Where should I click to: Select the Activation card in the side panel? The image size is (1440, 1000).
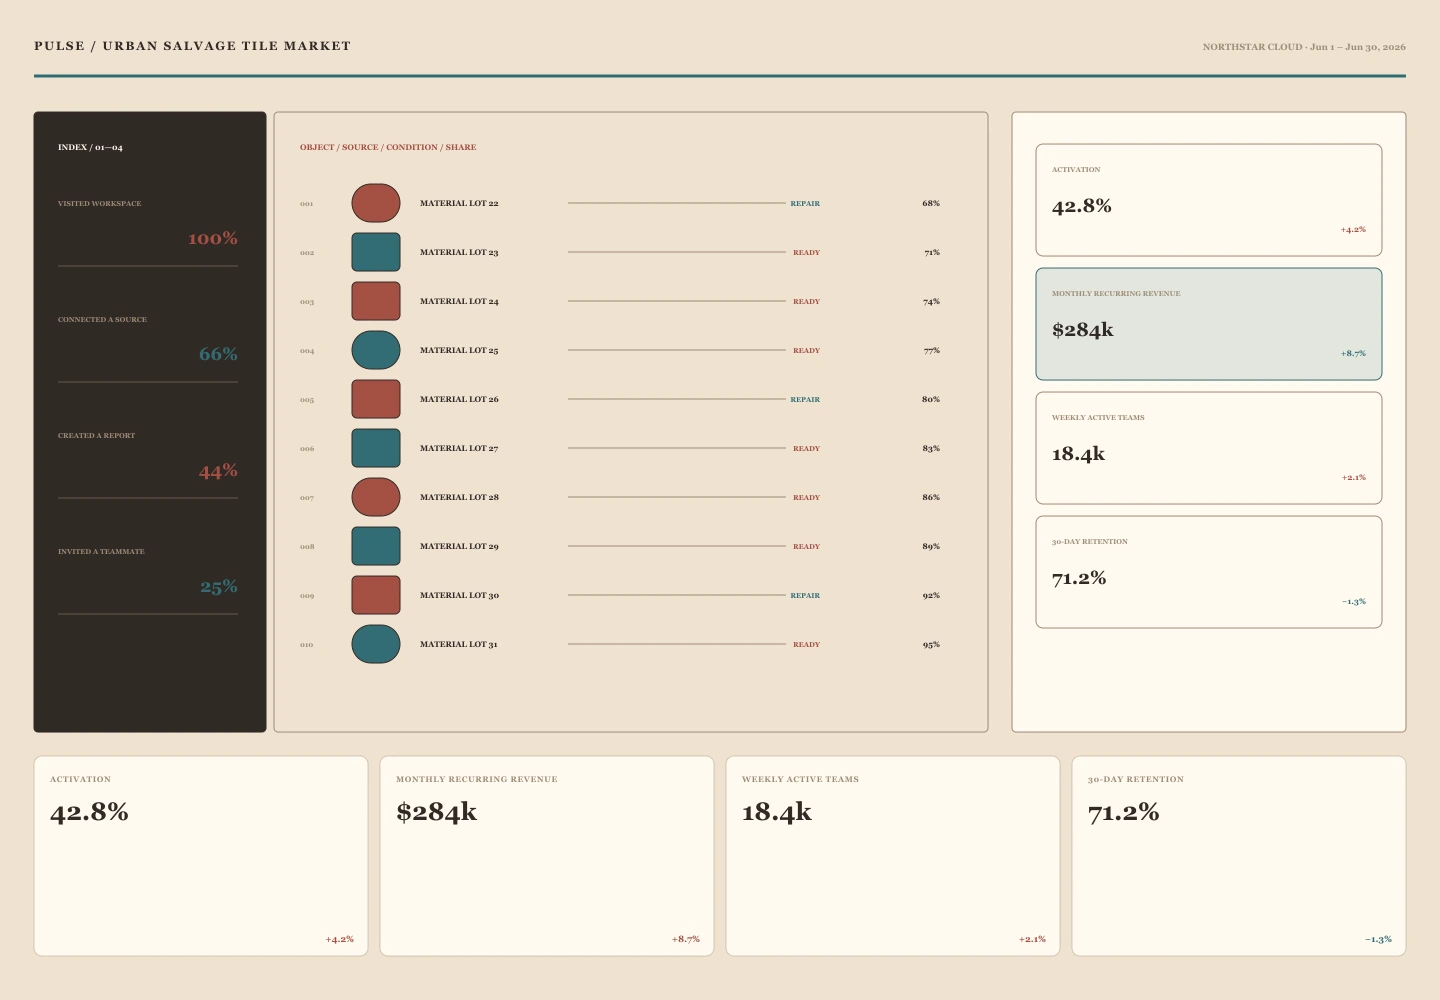tap(1209, 200)
